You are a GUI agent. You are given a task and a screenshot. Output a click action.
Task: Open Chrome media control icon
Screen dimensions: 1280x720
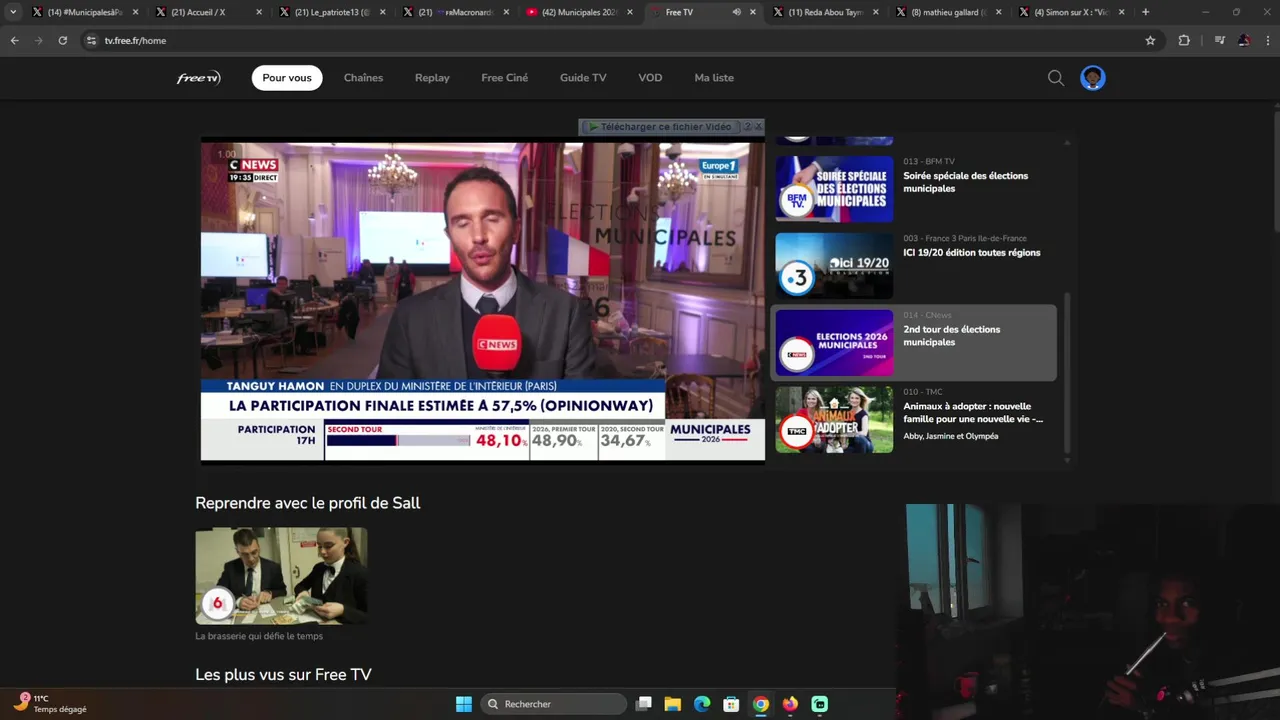coord(1219,40)
